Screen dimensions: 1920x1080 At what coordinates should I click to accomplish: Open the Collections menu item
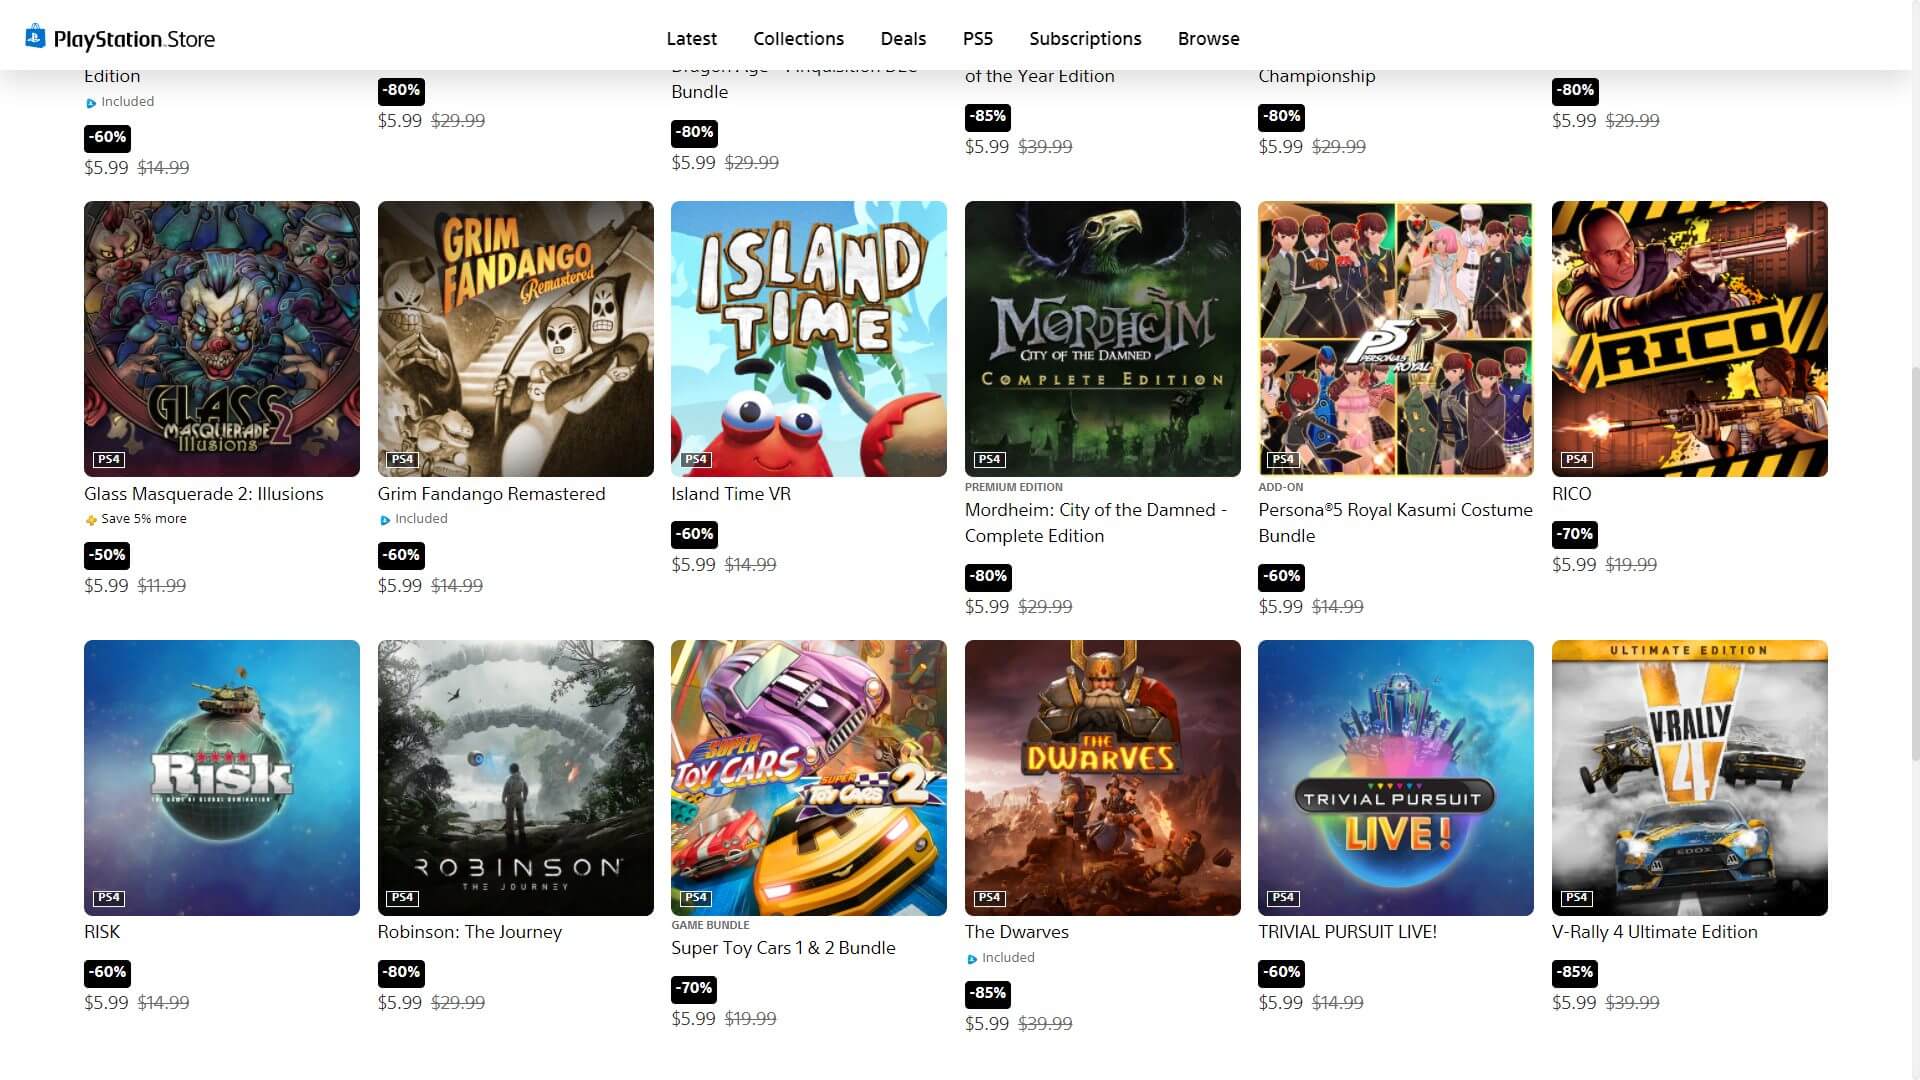click(x=798, y=39)
